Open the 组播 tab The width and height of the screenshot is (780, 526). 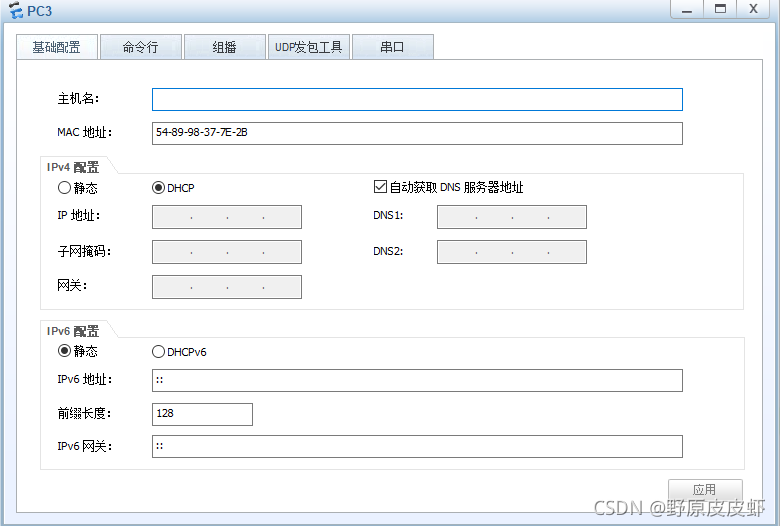[x=224, y=47]
